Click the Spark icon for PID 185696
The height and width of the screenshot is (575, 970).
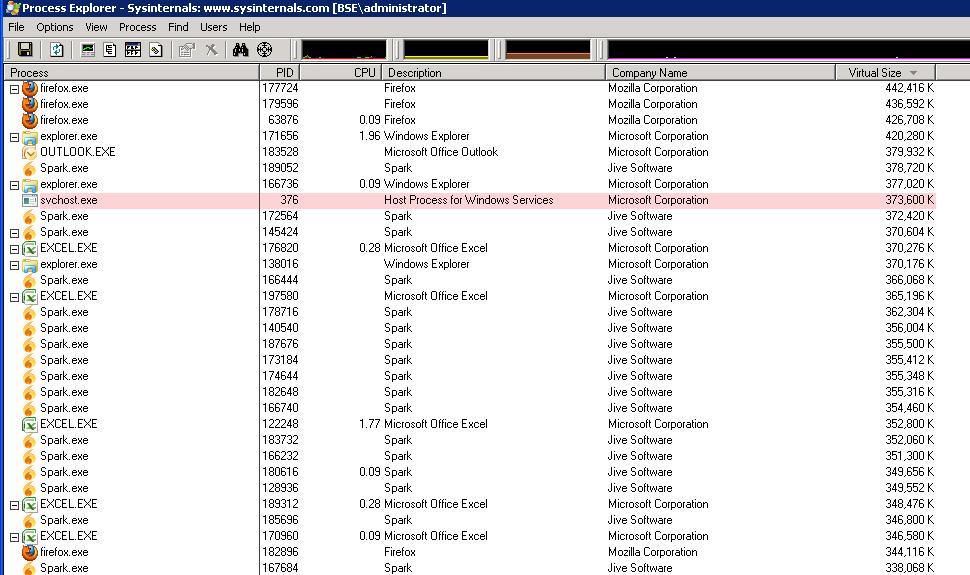point(30,521)
